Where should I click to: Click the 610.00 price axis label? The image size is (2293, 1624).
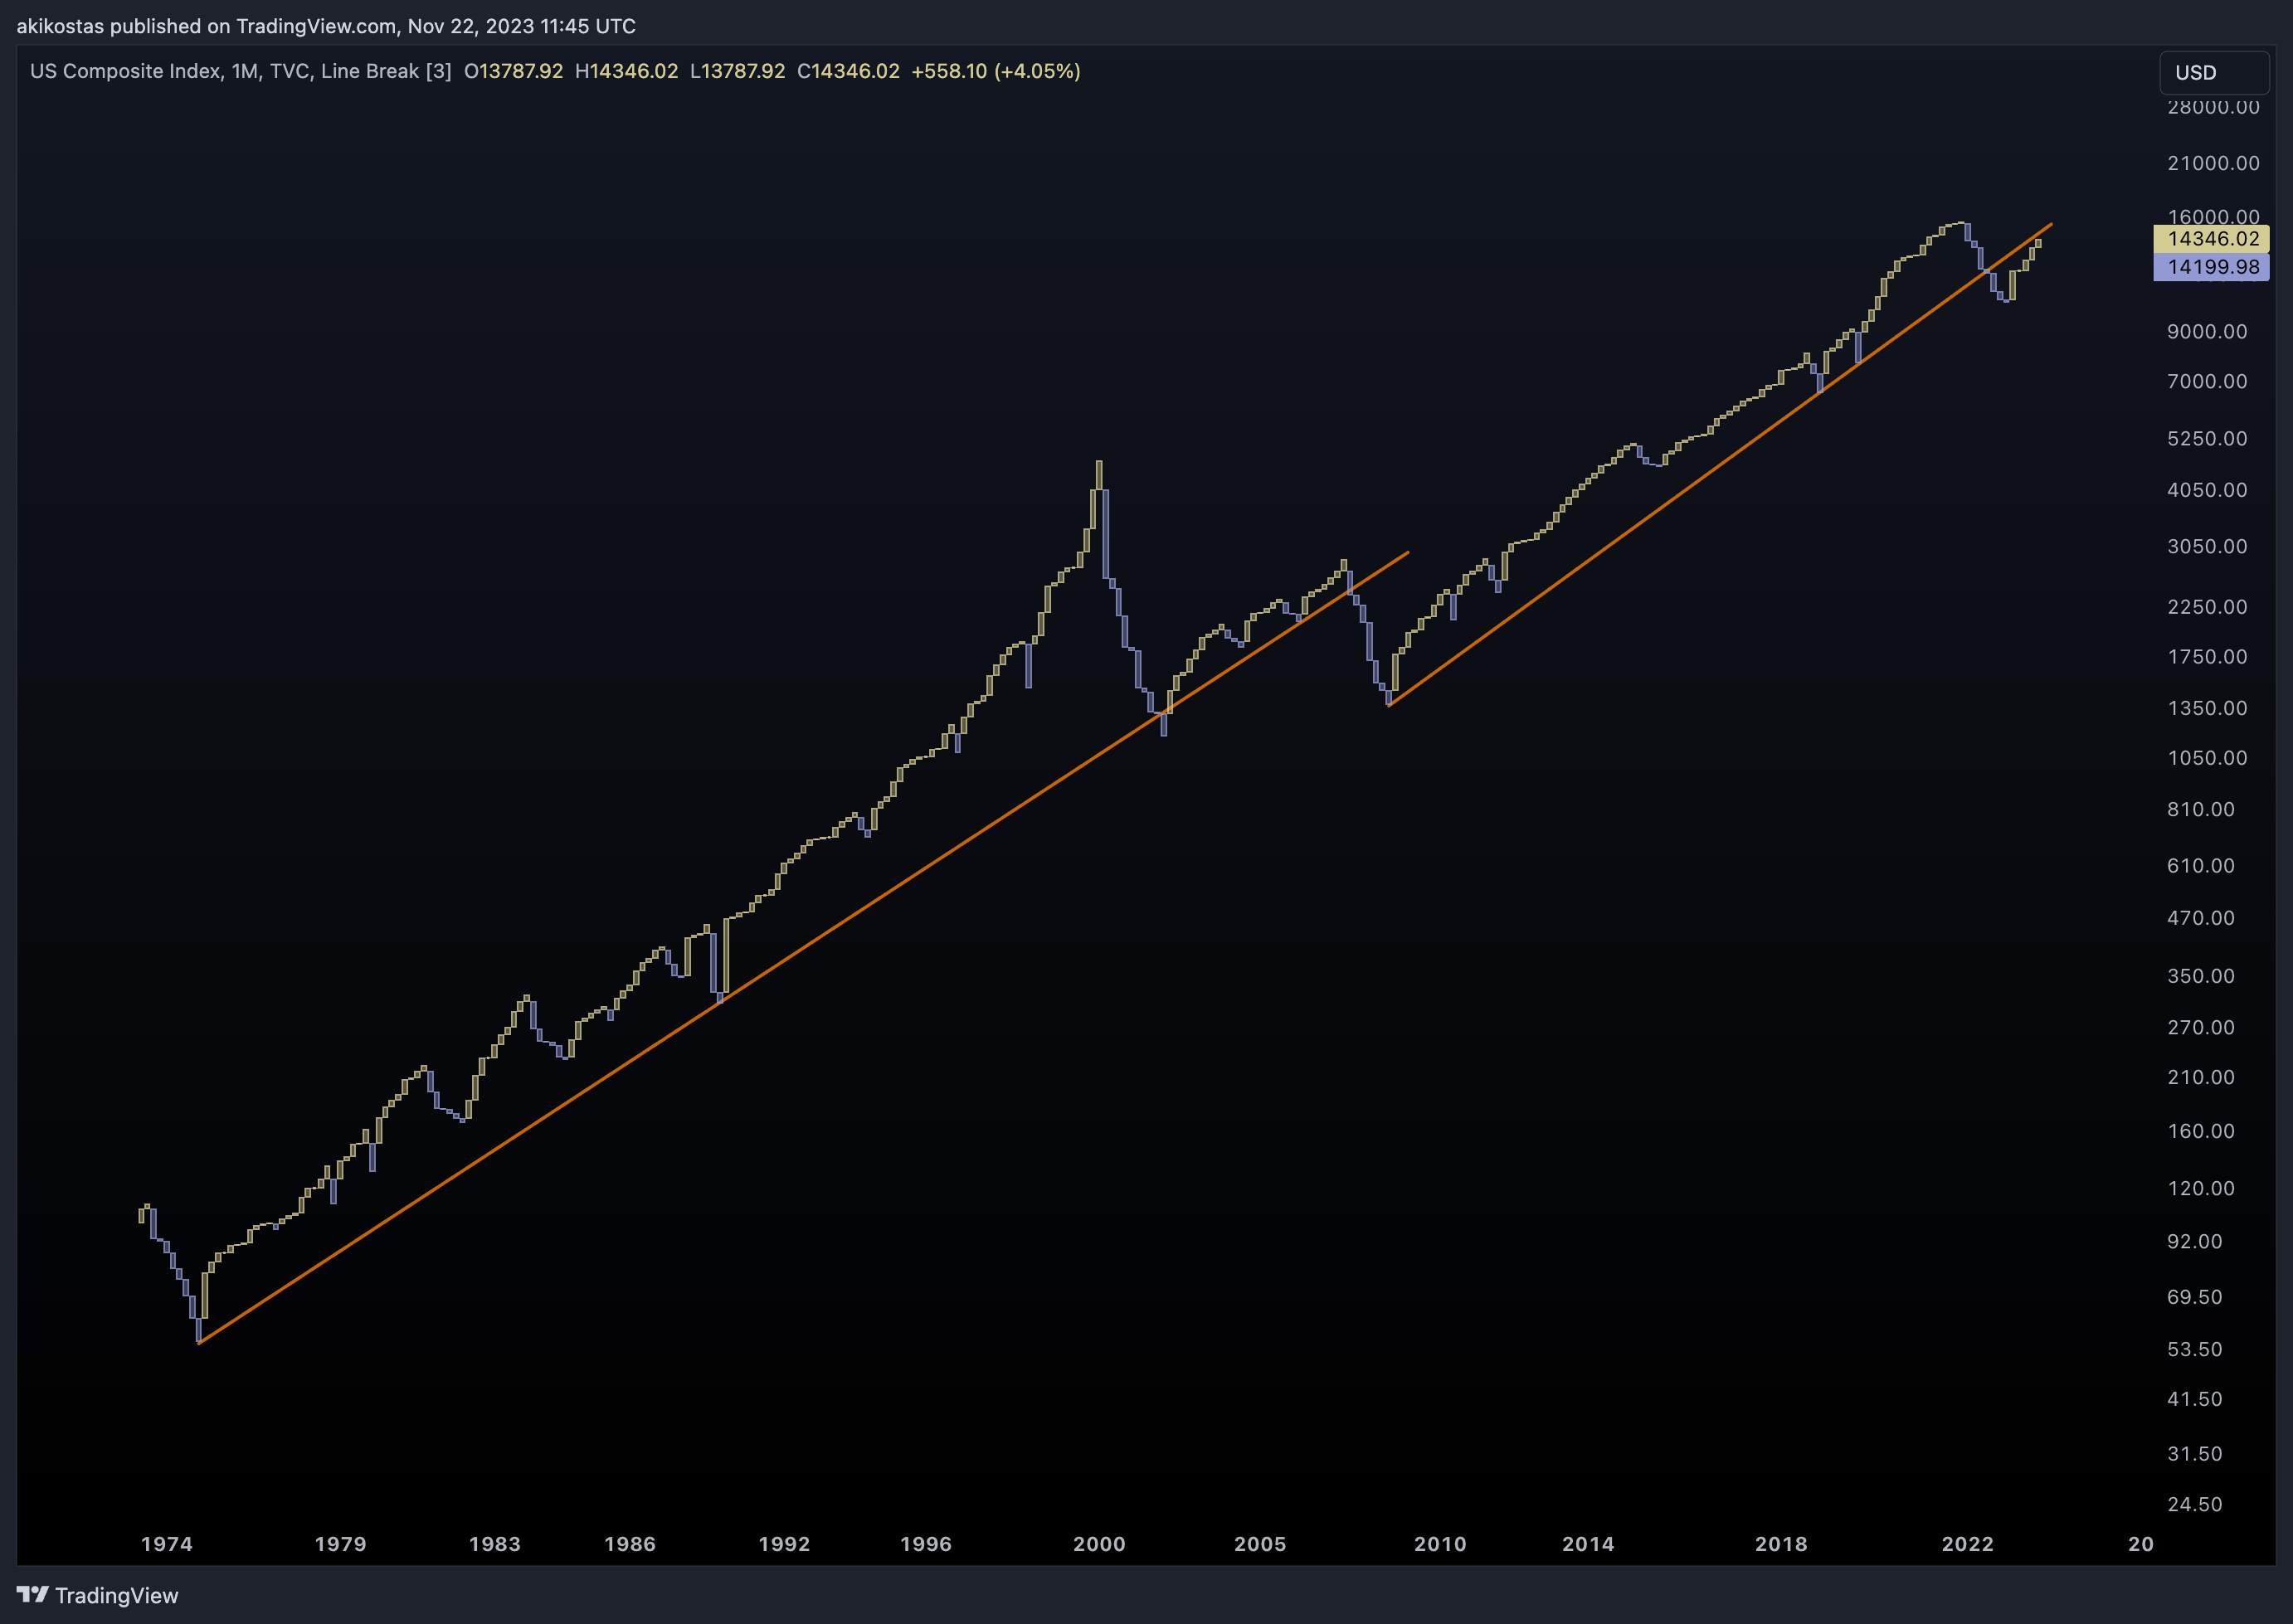point(2201,865)
